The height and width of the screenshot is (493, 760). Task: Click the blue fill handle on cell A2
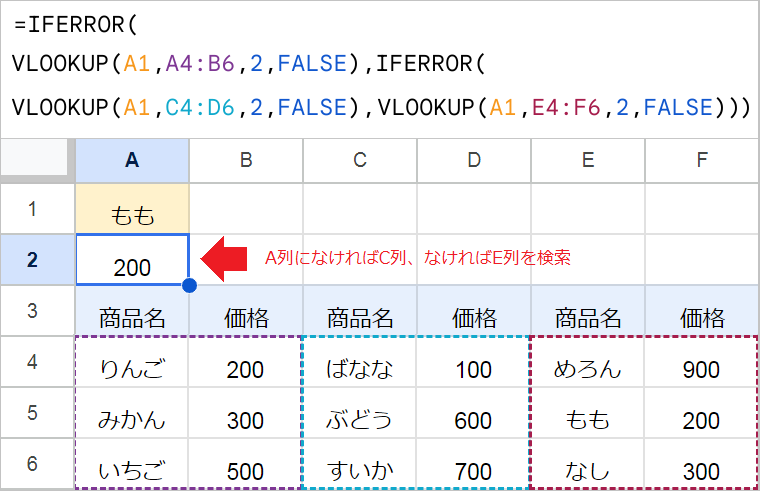pos(190,286)
